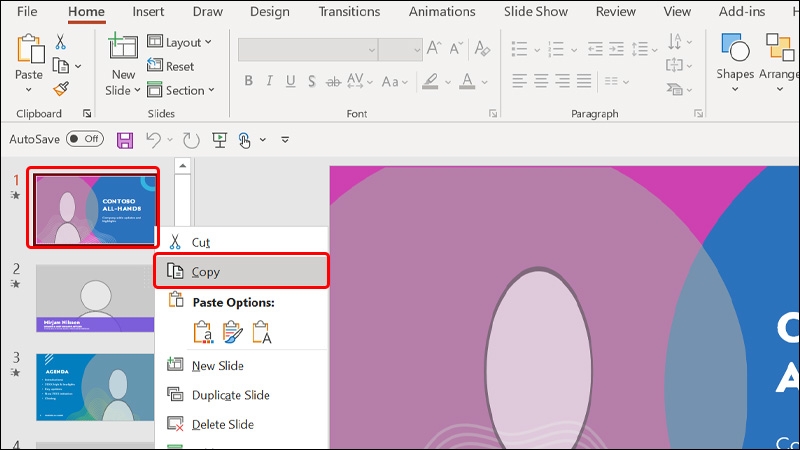Toggle text Shadow formatting
Image resolution: width=800 pixels, height=450 pixels.
(x=311, y=81)
